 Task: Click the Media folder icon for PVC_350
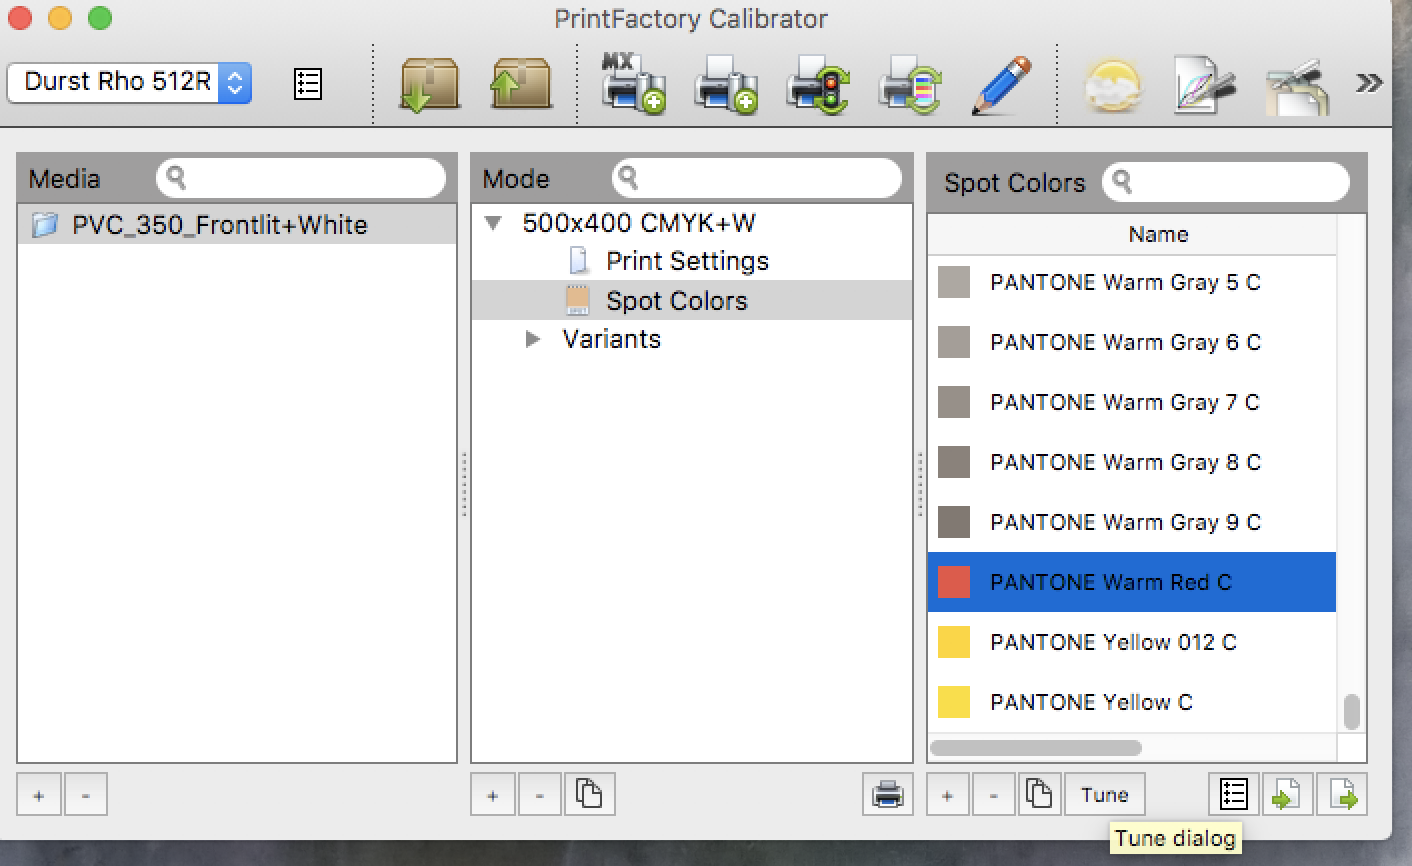click(x=44, y=225)
